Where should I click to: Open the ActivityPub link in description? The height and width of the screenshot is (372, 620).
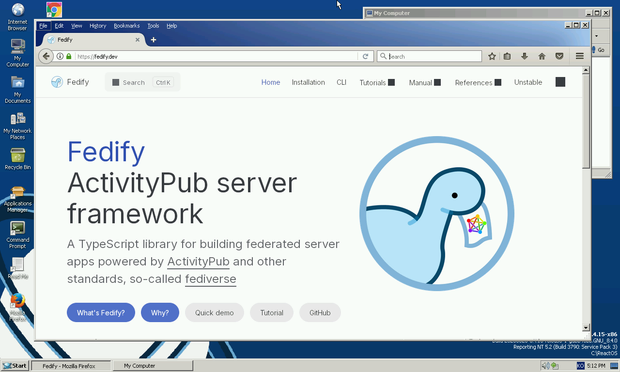(x=198, y=262)
